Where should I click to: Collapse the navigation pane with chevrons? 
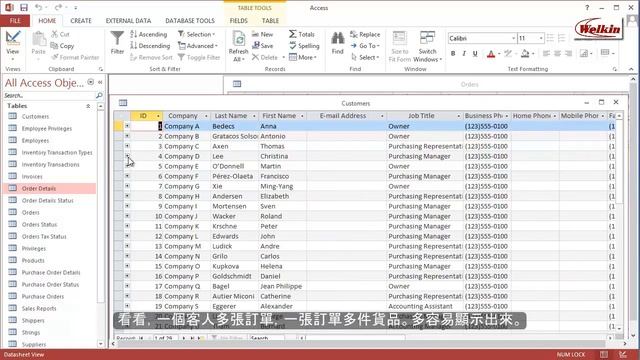pos(100,82)
